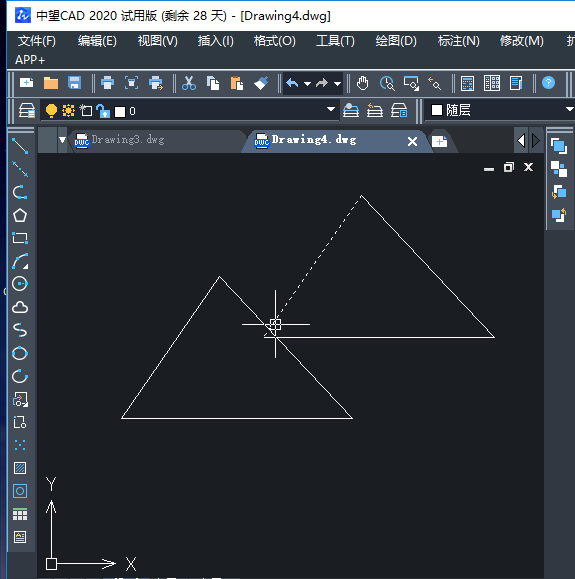Activate Match Properties brush

(261, 83)
